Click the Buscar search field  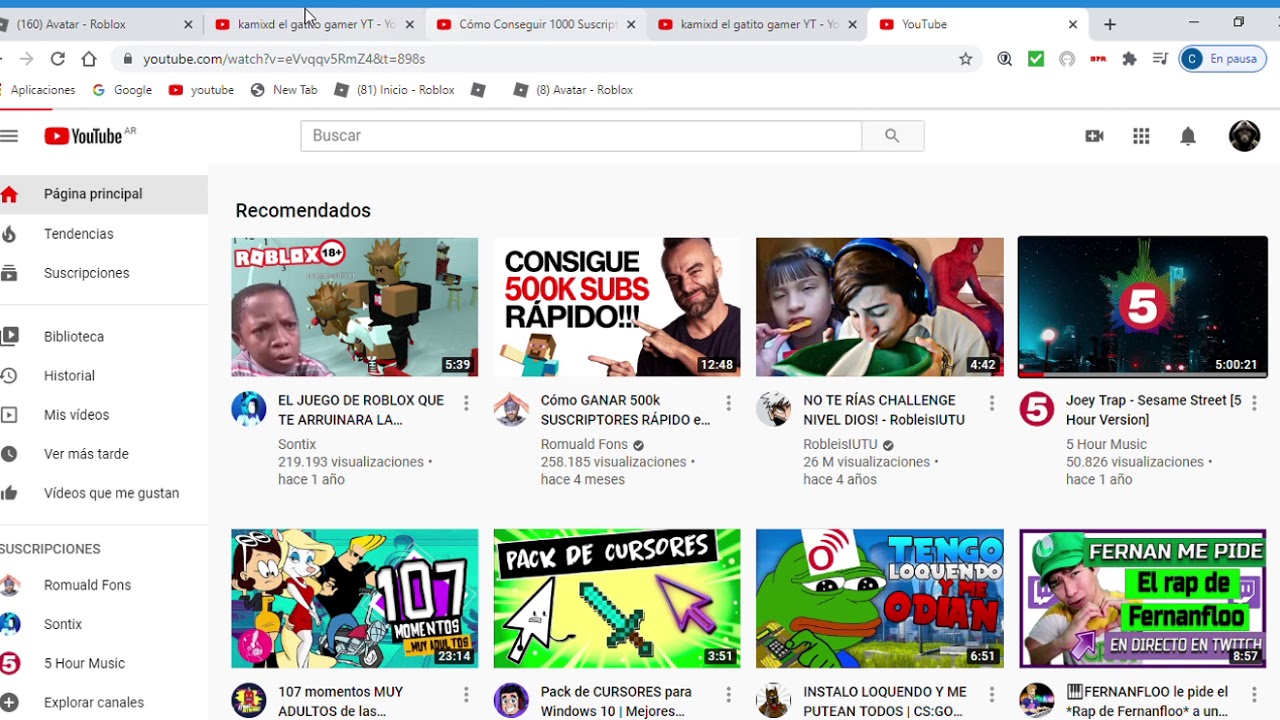pyautogui.click(x=581, y=136)
